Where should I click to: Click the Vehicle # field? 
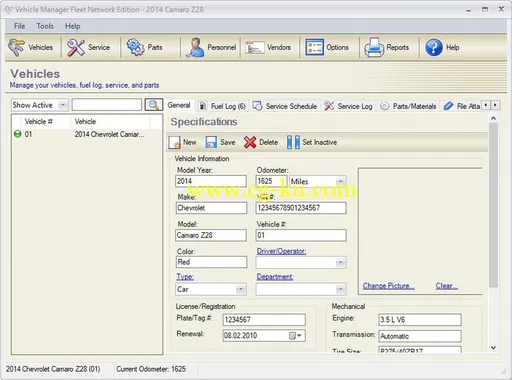click(301, 235)
